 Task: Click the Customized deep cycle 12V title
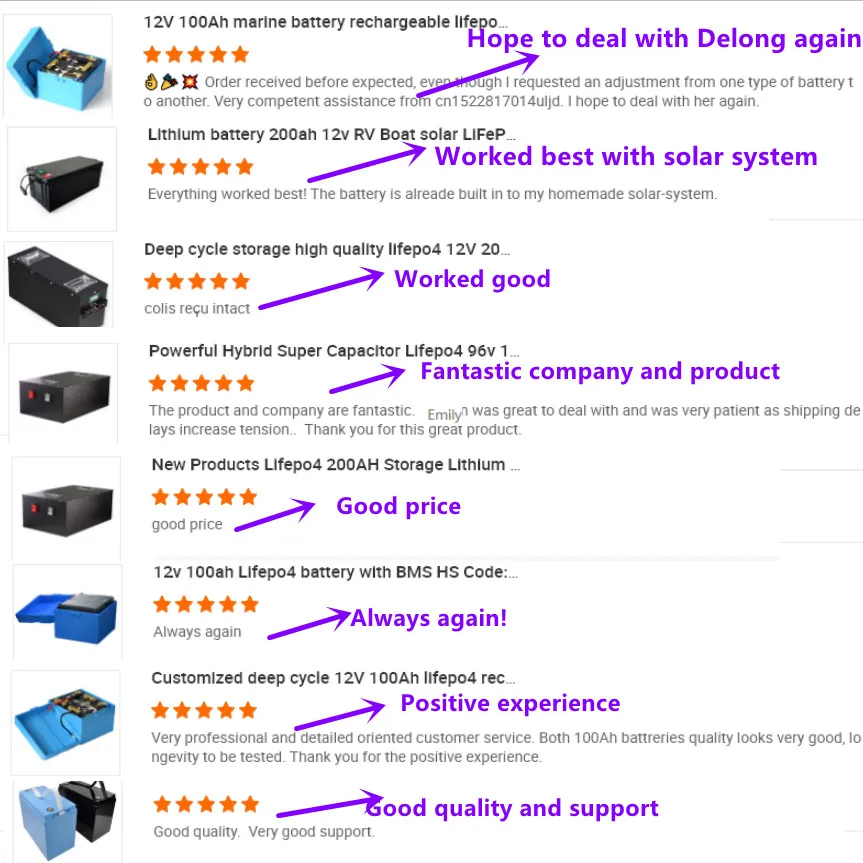click(x=333, y=678)
